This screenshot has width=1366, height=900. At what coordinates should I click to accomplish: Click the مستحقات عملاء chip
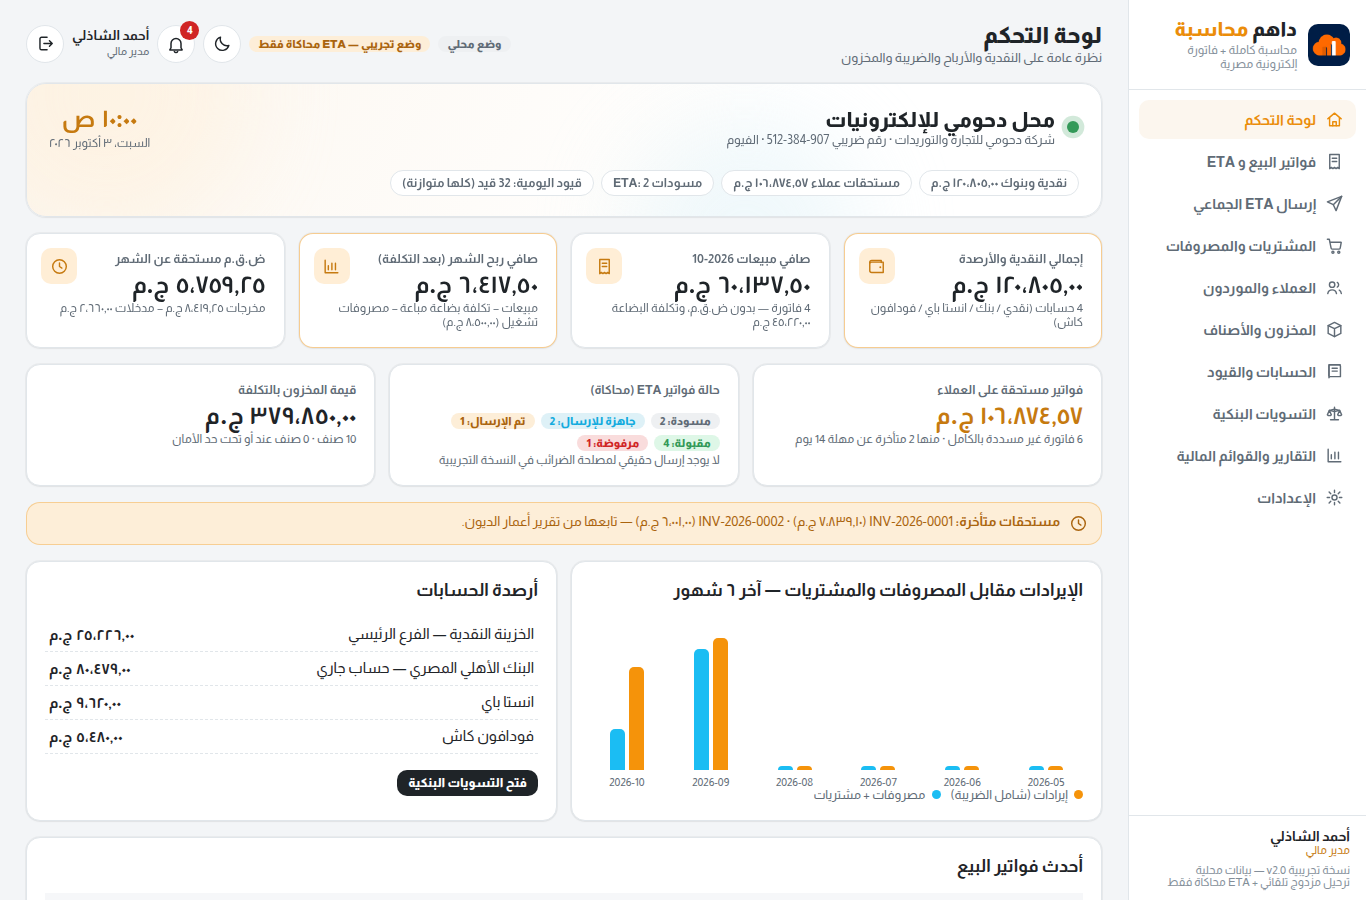click(x=816, y=183)
